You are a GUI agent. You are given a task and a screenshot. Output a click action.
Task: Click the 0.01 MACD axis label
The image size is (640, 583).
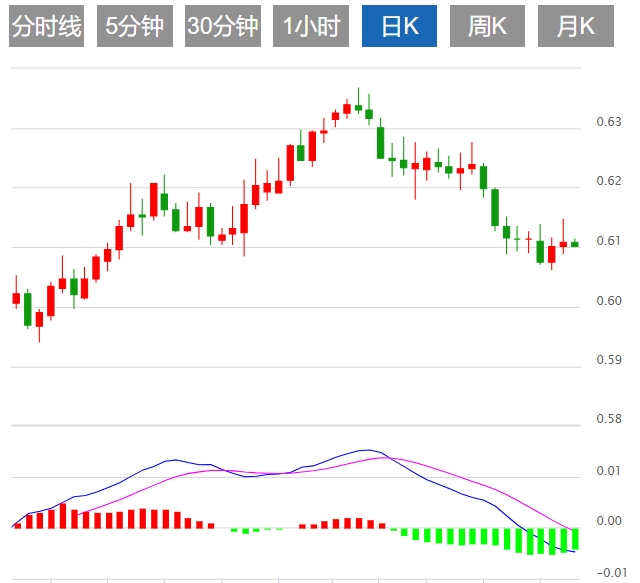(x=609, y=471)
